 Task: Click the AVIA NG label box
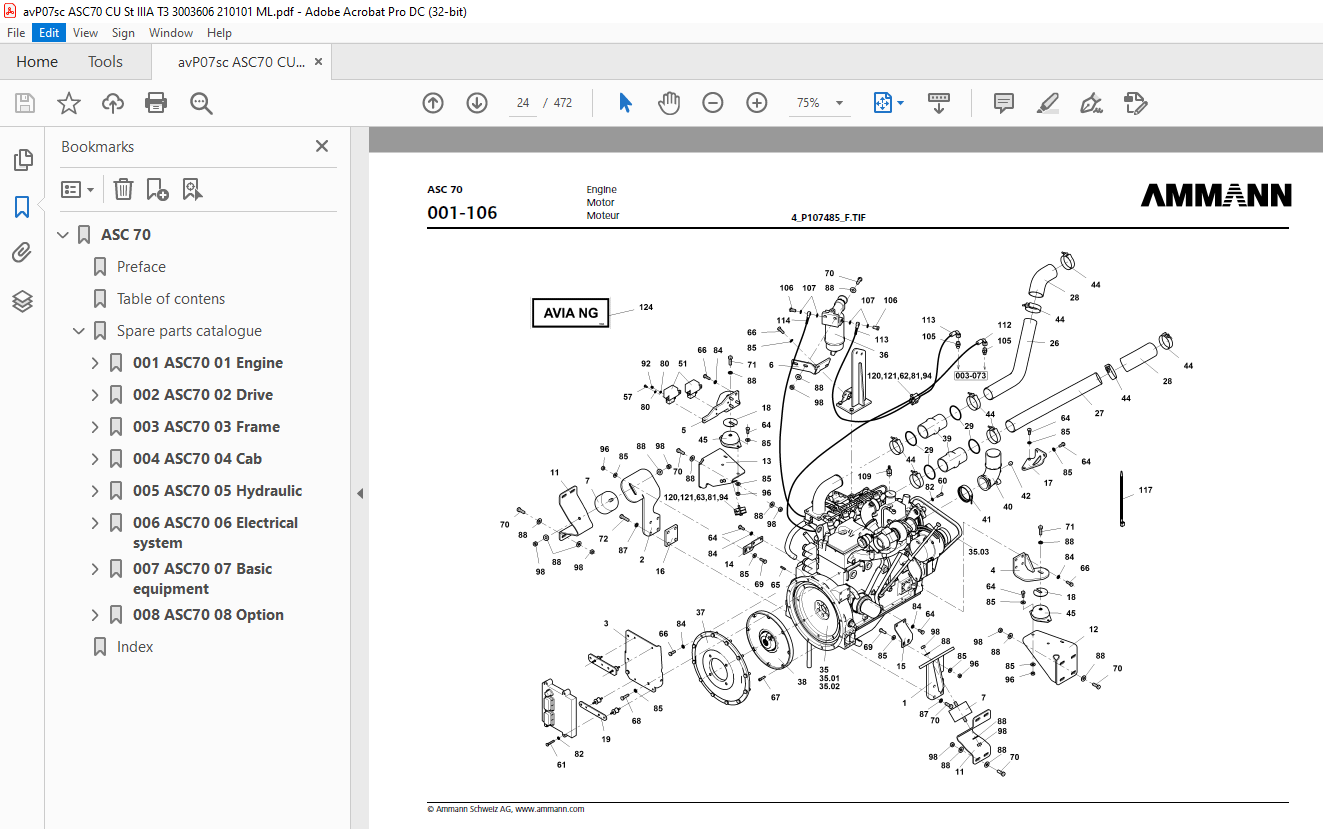click(x=570, y=313)
